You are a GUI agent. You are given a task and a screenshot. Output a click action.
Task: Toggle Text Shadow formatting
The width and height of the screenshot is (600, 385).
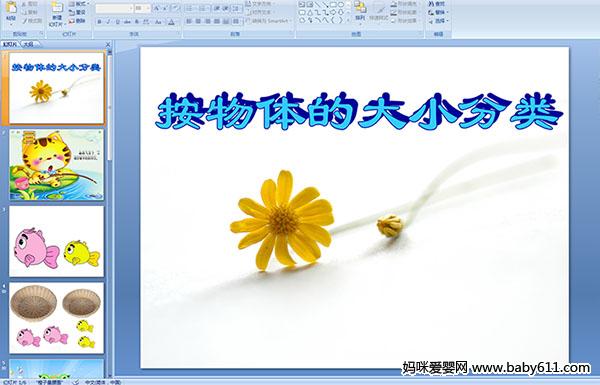coord(137,22)
